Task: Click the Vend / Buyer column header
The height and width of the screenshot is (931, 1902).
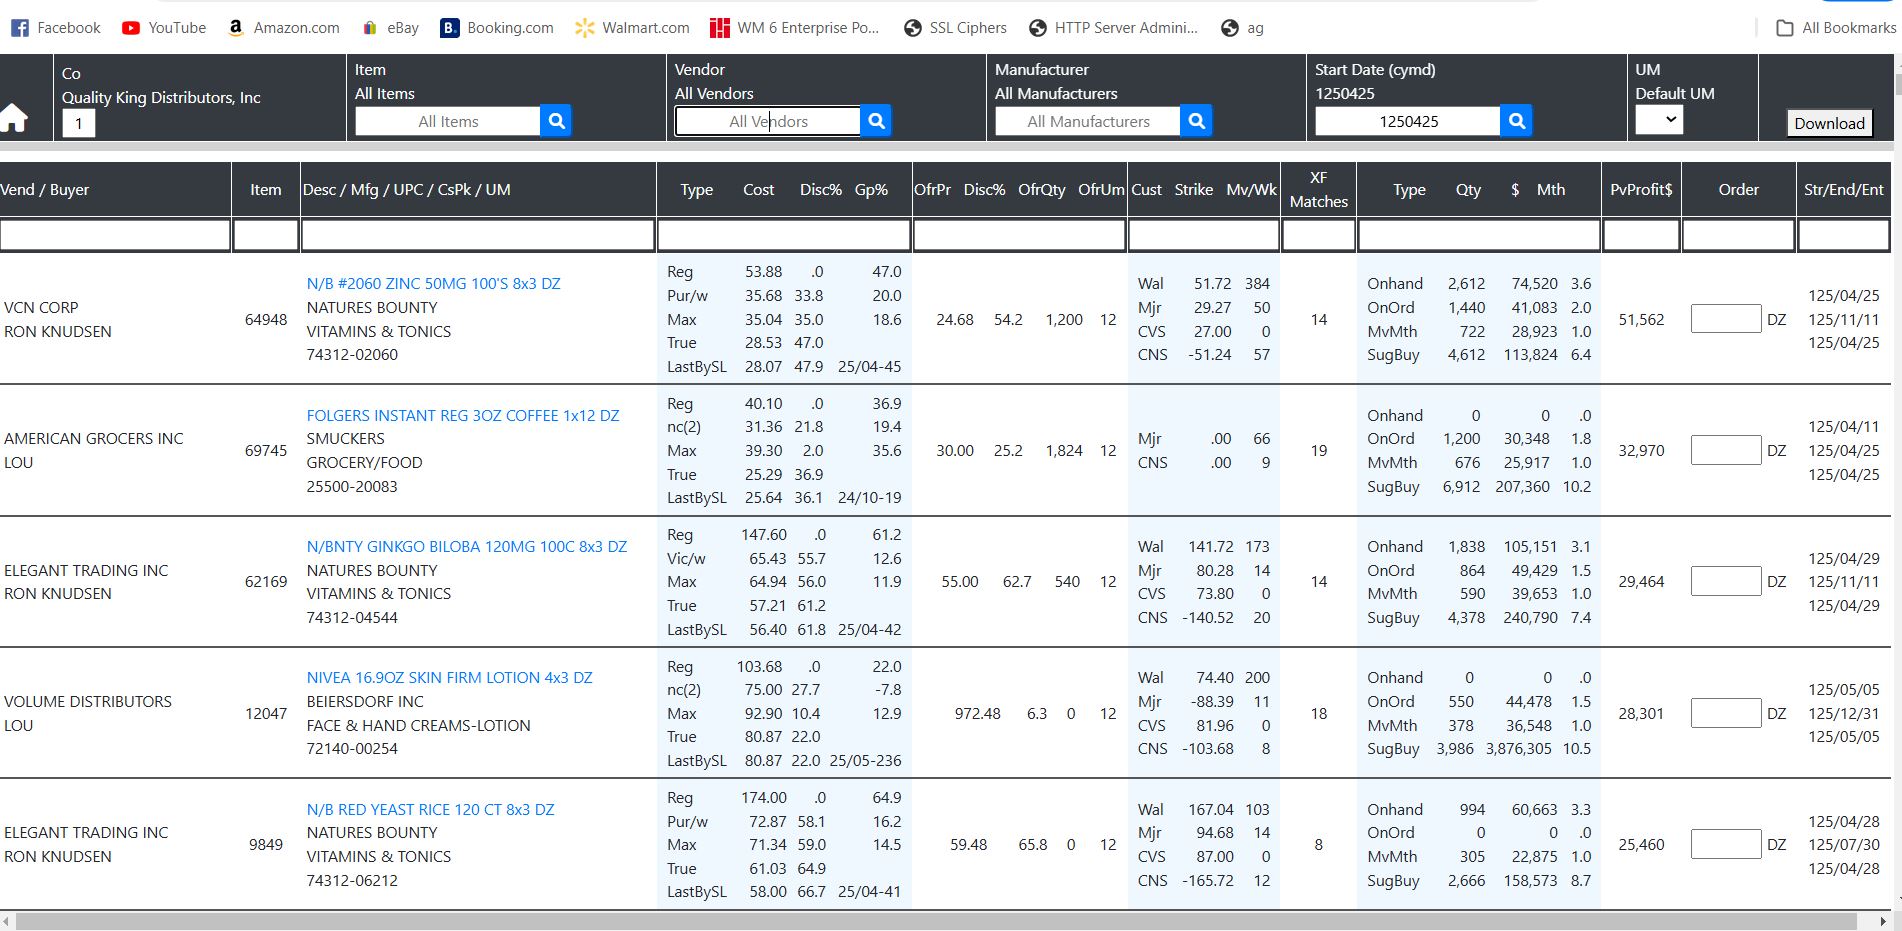Action: point(46,189)
